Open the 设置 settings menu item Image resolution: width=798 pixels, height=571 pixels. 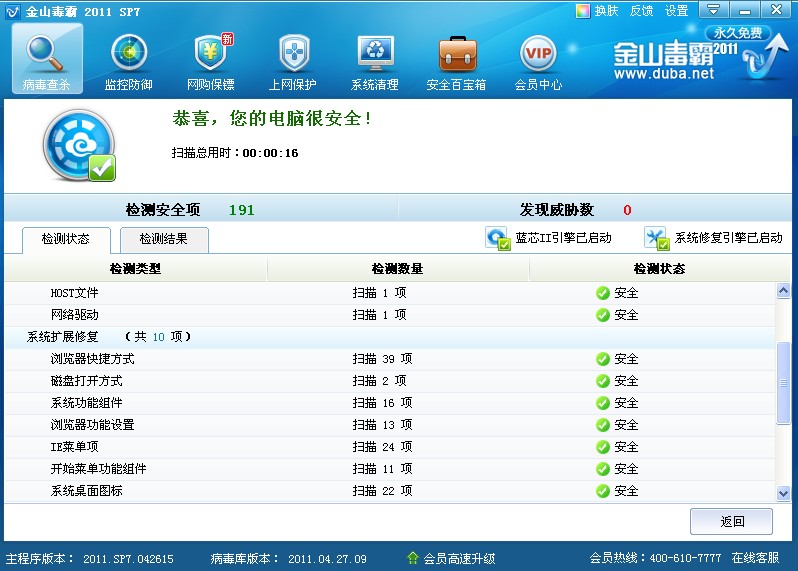[676, 11]
